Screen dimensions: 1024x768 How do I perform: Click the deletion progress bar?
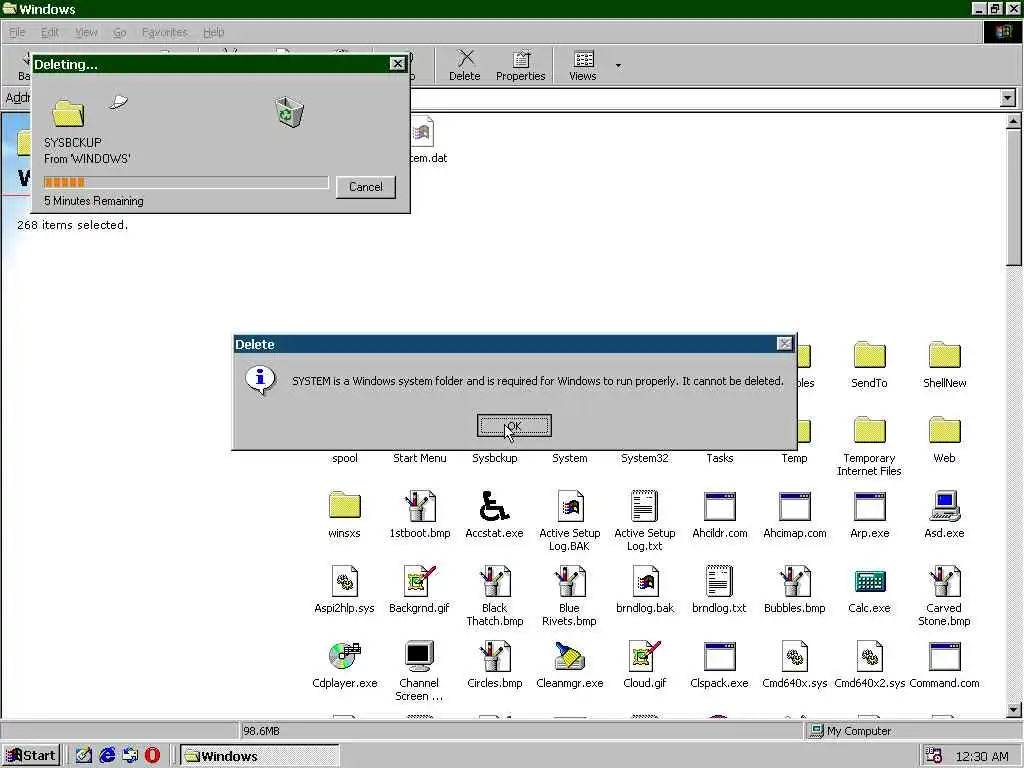coord(186,182)
